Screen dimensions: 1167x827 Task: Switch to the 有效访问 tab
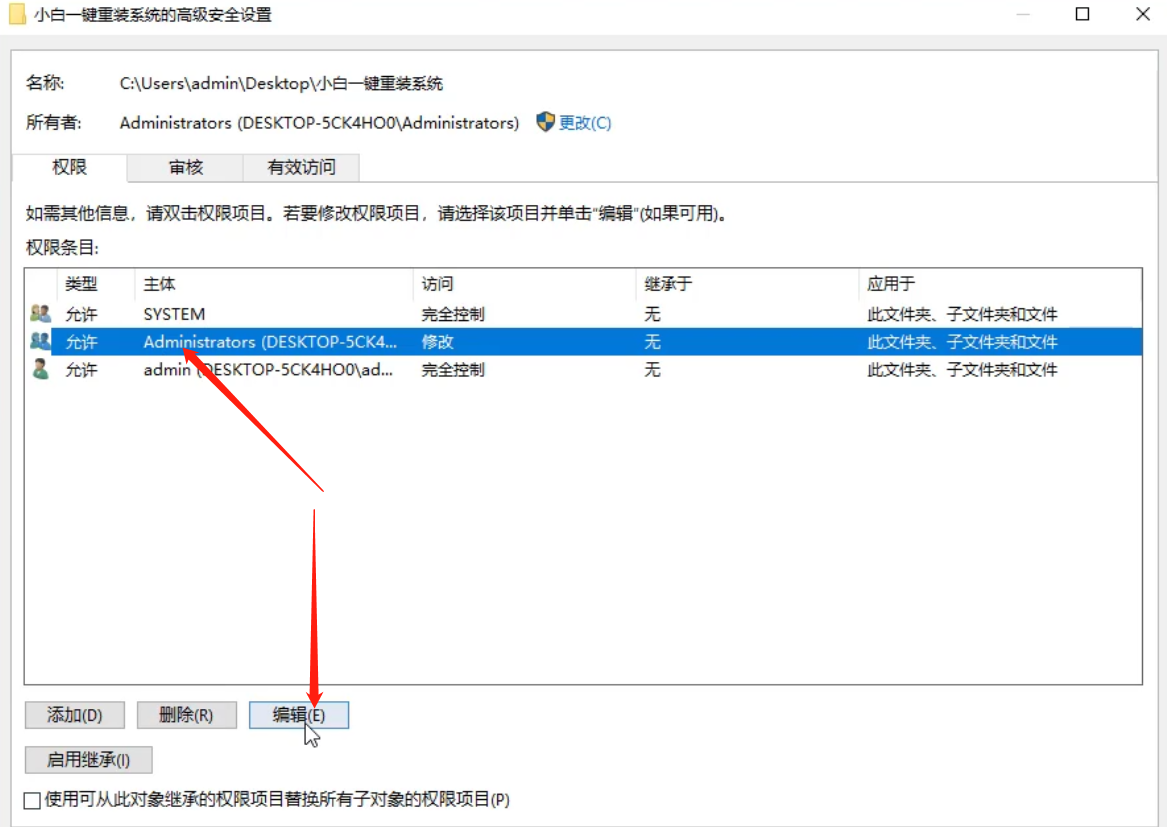(299, 167)
